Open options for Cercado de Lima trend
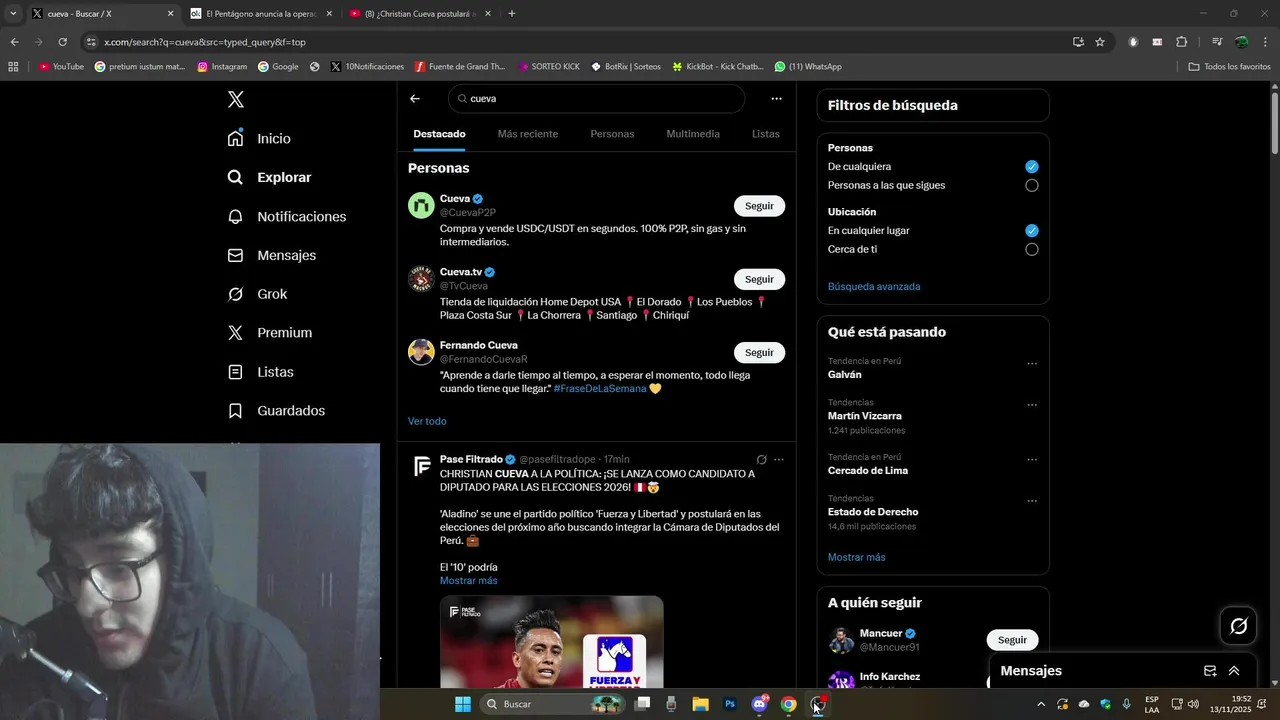The height and width of the screenshot is (720, 1280). [1032, 460]
